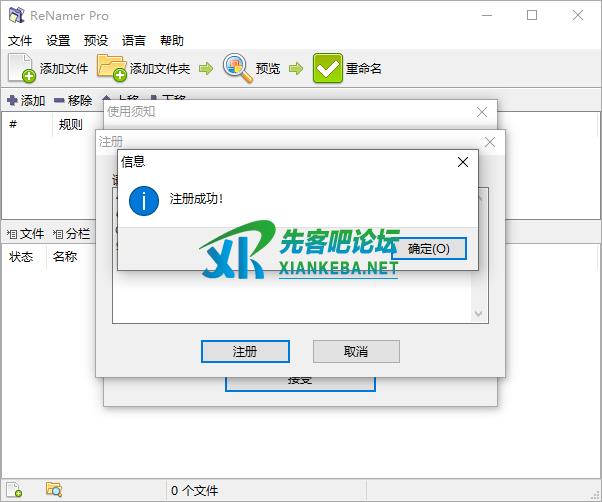Screen dimensions: 602x502
Task: Open the 设置 settings menu
Action: click(58, 41)
